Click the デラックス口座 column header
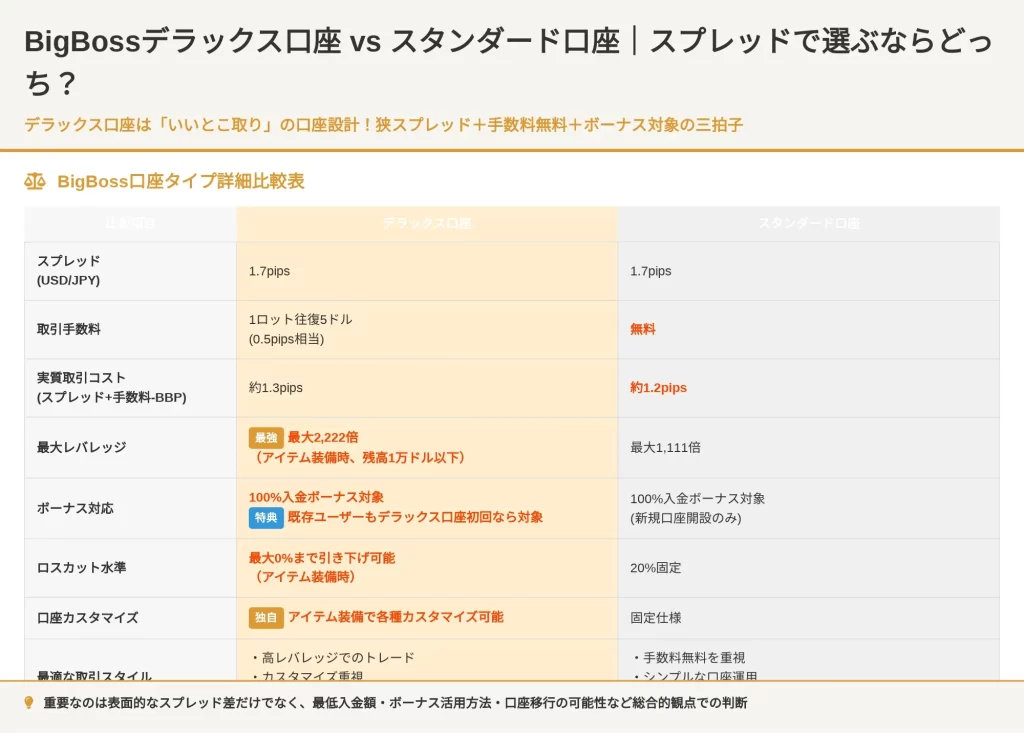 pos(427,223)
